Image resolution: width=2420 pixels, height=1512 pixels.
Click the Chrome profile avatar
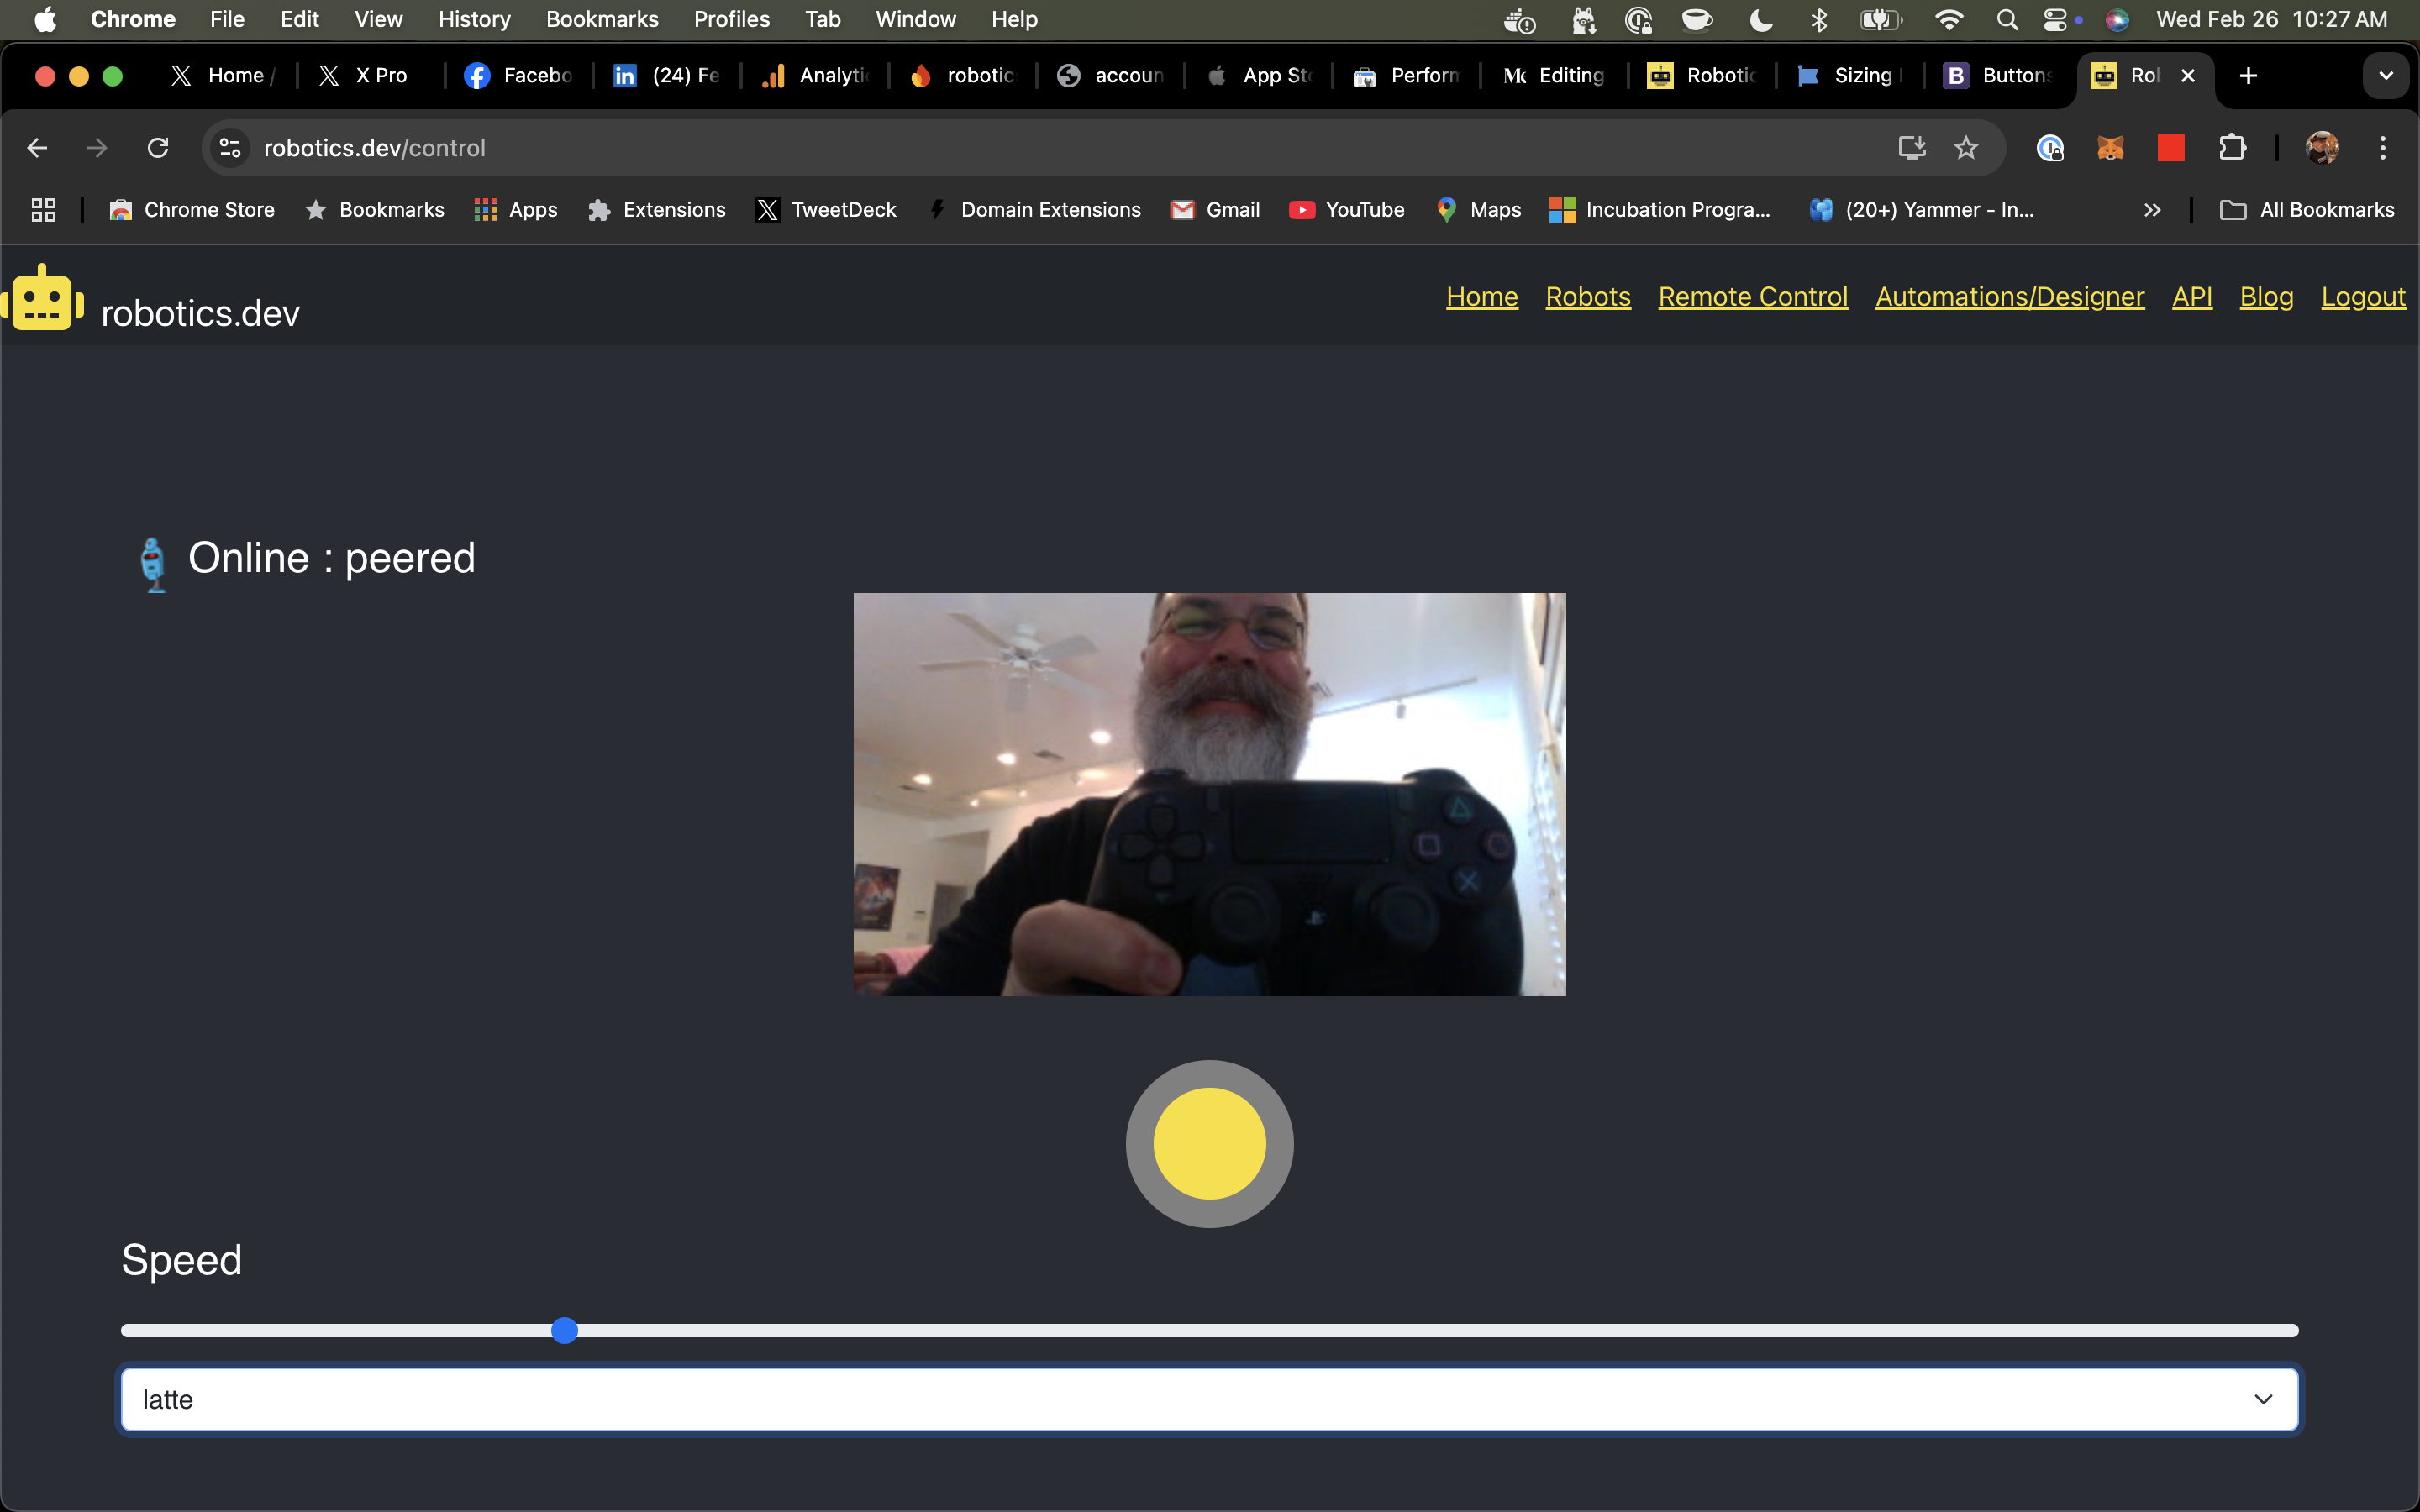(x=2322, y=147)
